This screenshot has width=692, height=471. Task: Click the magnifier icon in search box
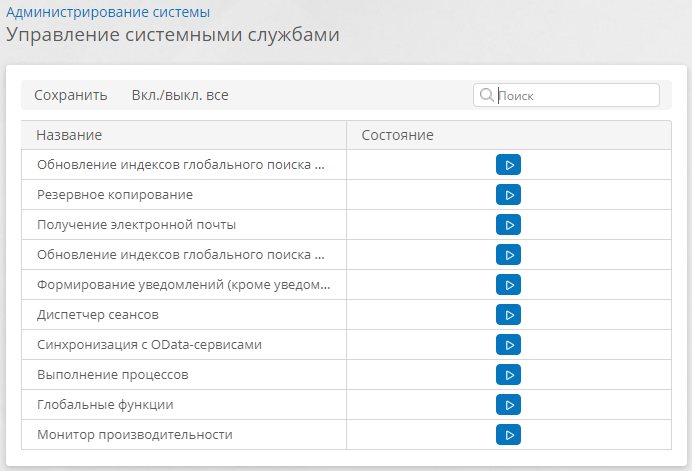[x=486, y=95]
